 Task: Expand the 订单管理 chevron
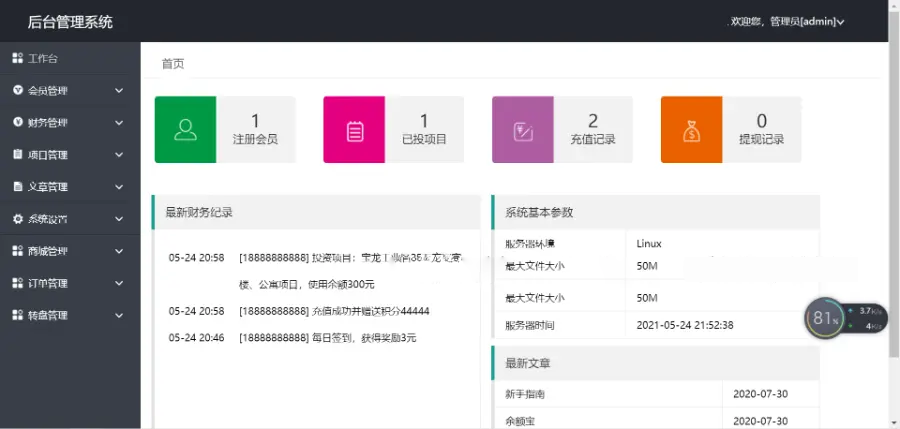coord(119,283)
